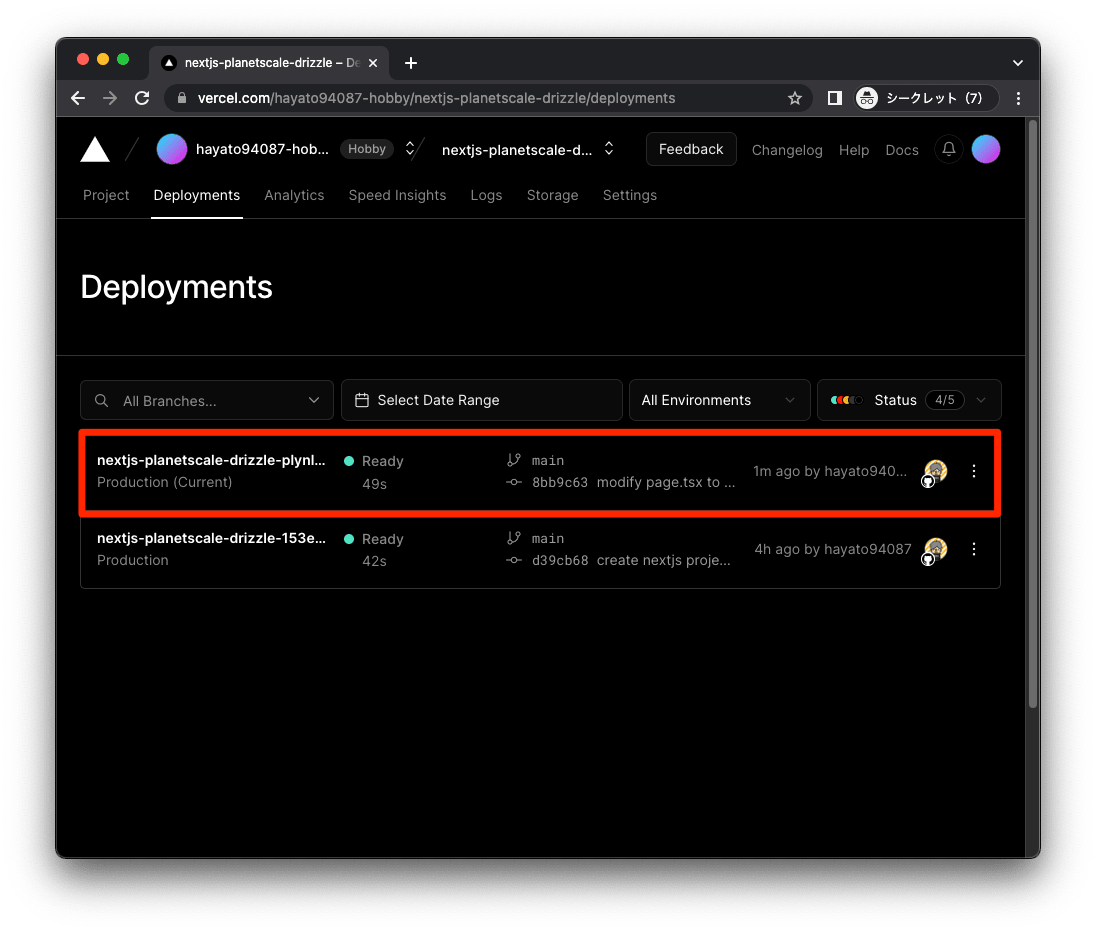Viewport: 1096px width, 932px height.
Task: Click the main branch of the 8bb9c63 deployment
Action: [x=547, y=461]
